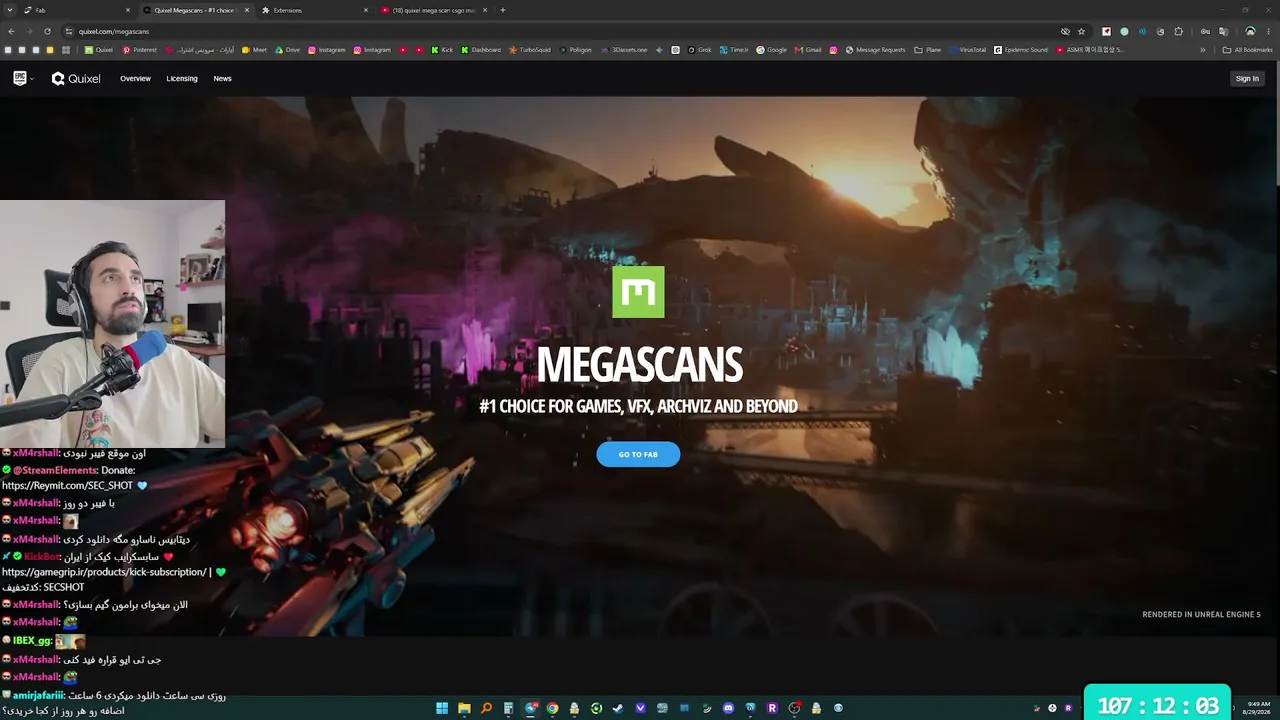Open the TurboSquid bookmark
Viewport: 1280px width, 720px height.
tap(530, 50)
